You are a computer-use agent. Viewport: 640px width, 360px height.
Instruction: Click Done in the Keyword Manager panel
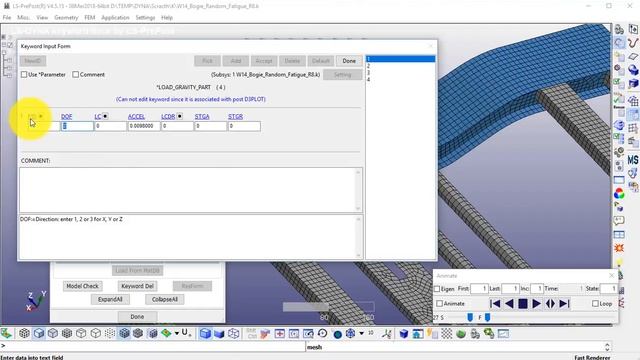[x=137, y=316]
